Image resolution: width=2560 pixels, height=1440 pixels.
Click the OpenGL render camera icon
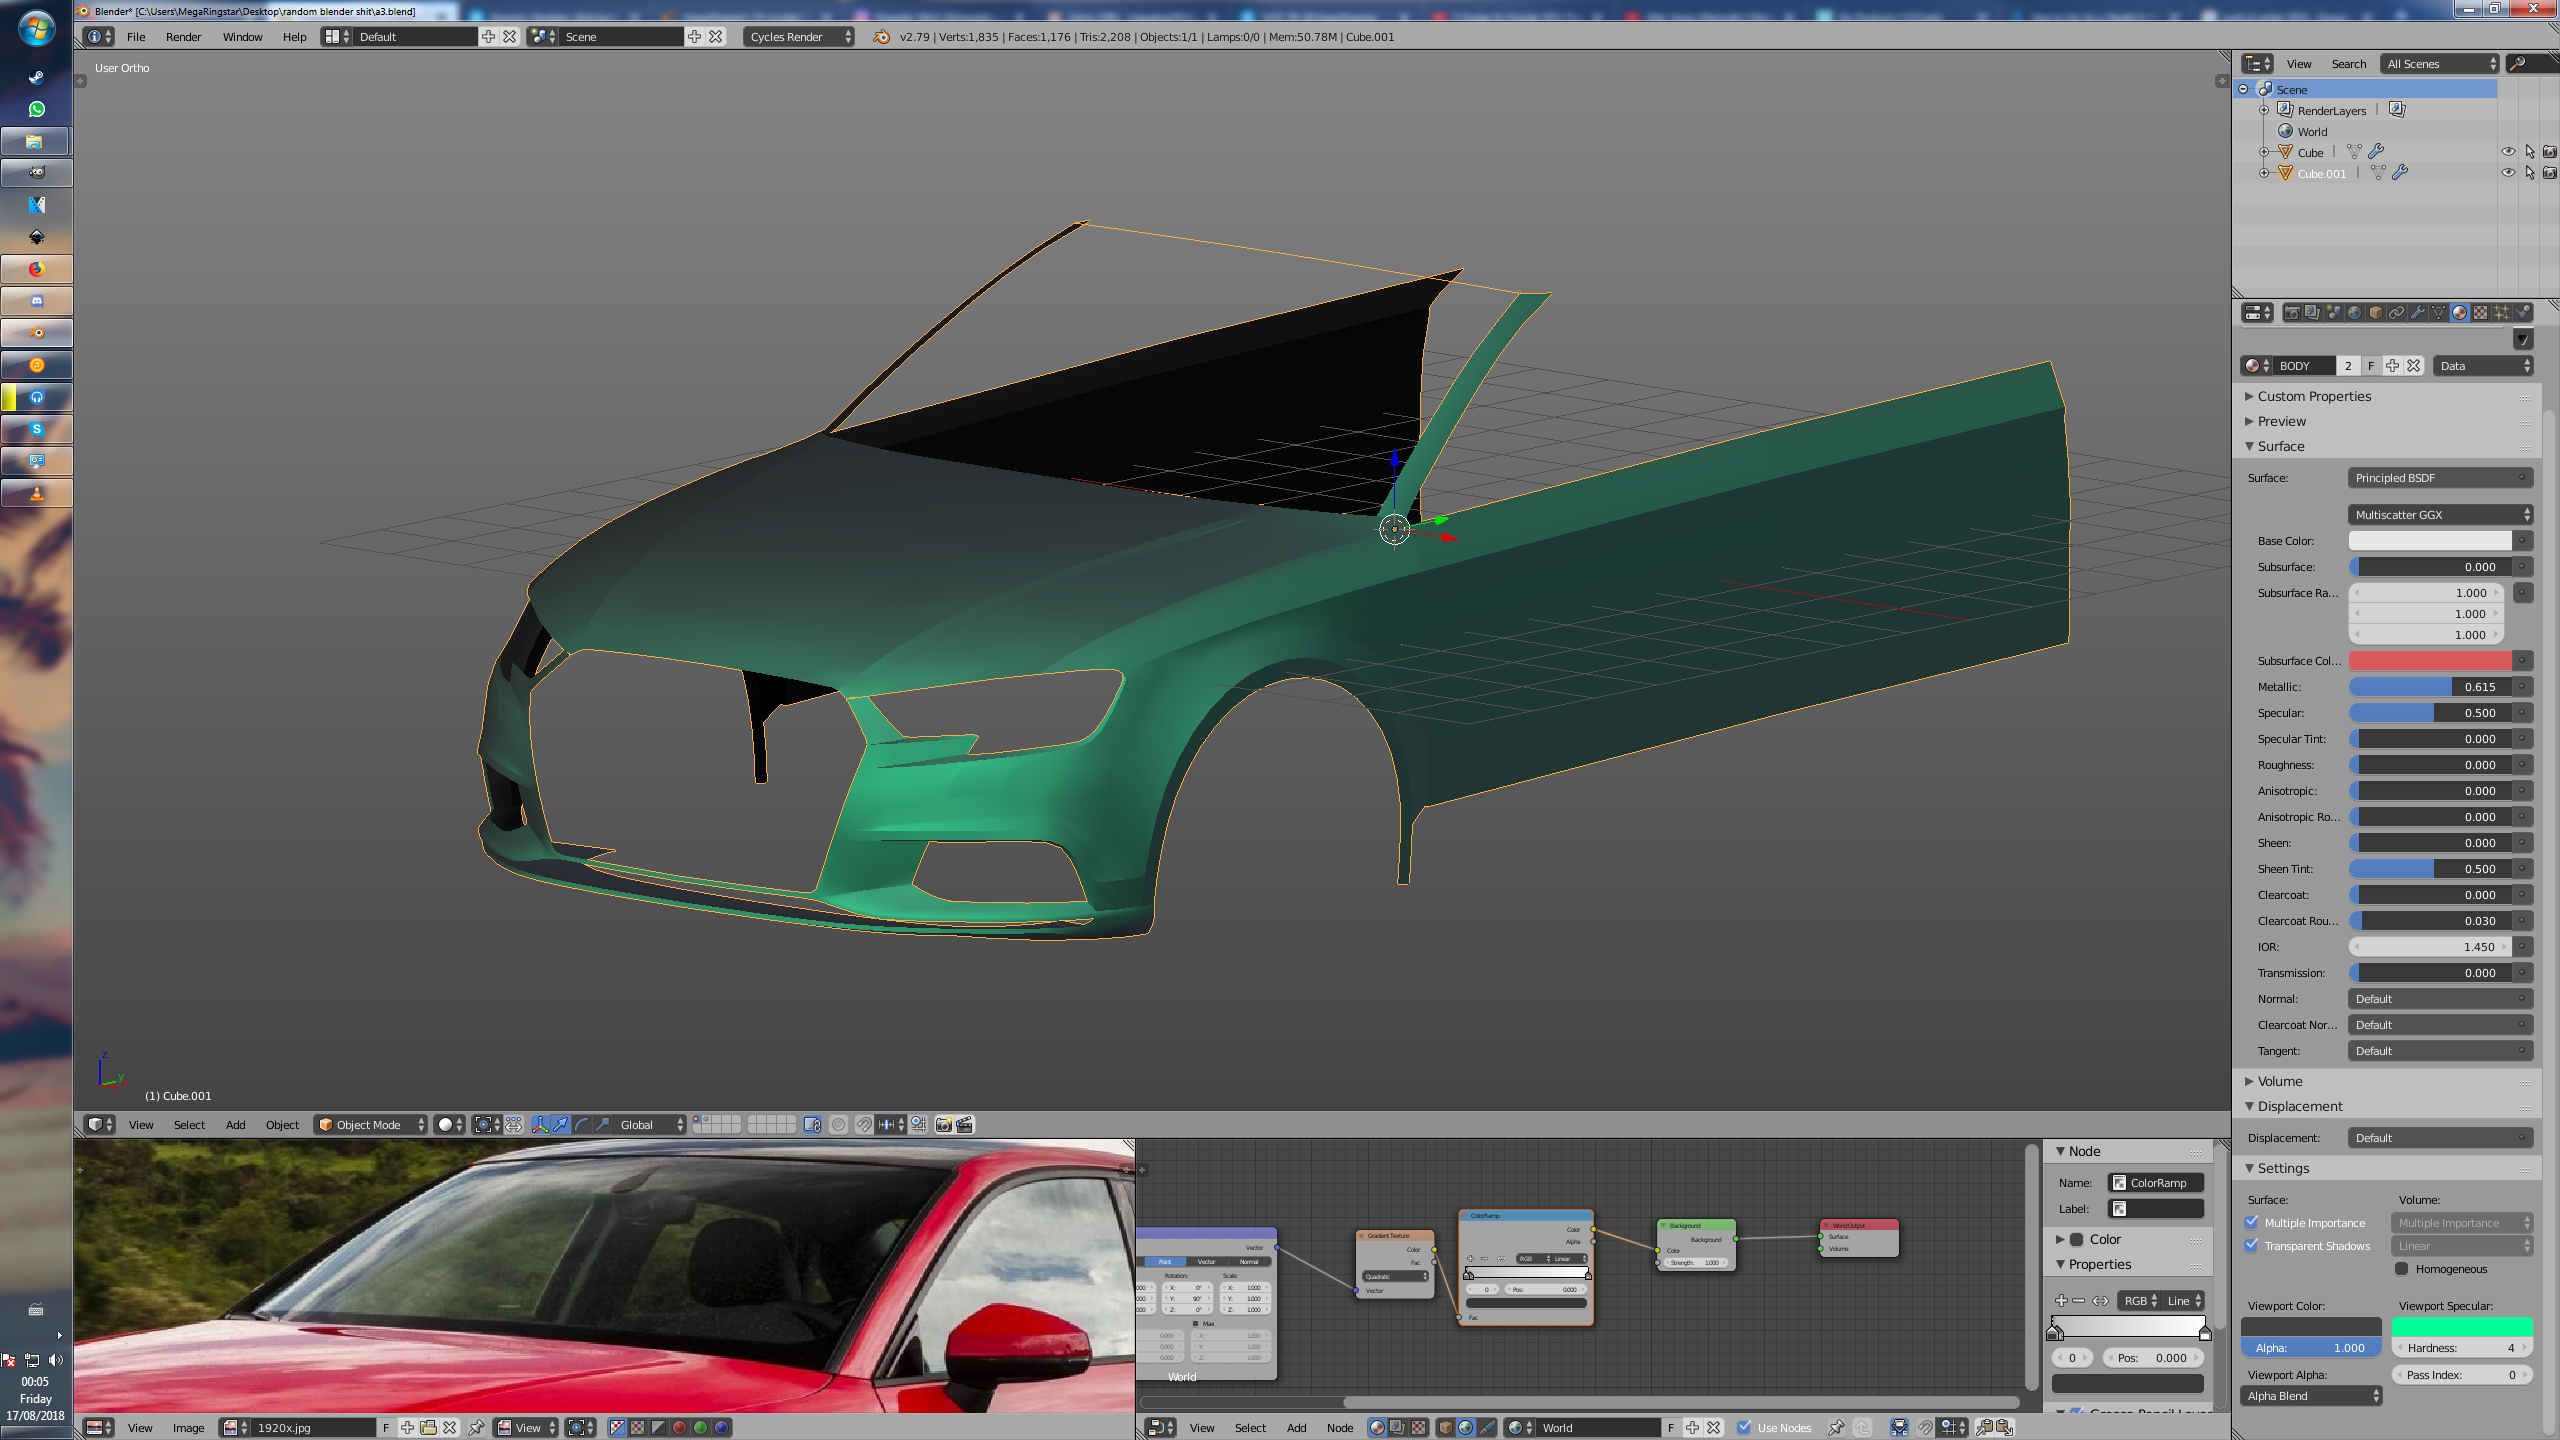click(x=943, y=1125)
